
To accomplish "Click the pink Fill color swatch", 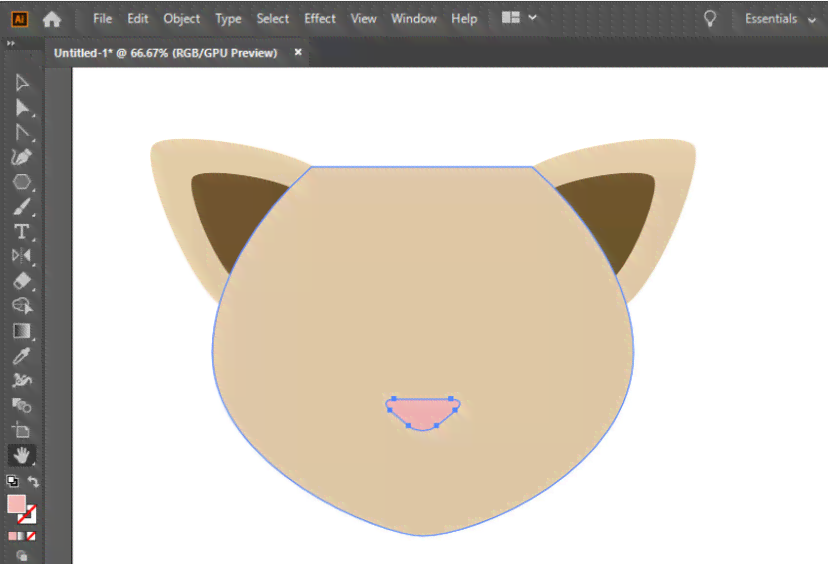I will tap(16, 504).
